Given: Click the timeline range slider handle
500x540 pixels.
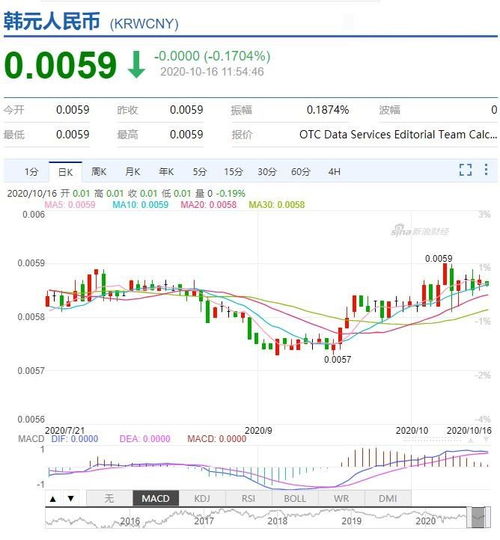Looking at the screenshot, I should coord(478,517).
